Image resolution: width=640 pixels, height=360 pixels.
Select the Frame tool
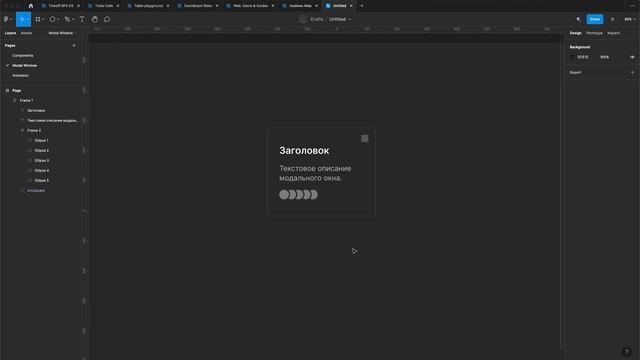(x=38, y=19)
